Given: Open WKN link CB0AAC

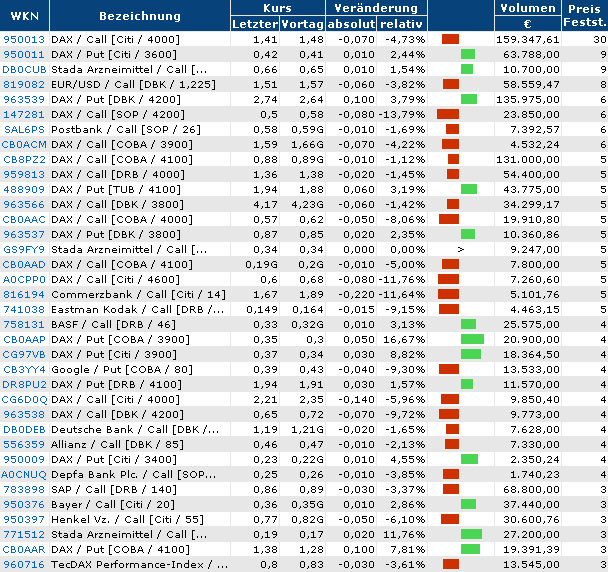Looking at the screenshot, I should click(x=24, y=219).
